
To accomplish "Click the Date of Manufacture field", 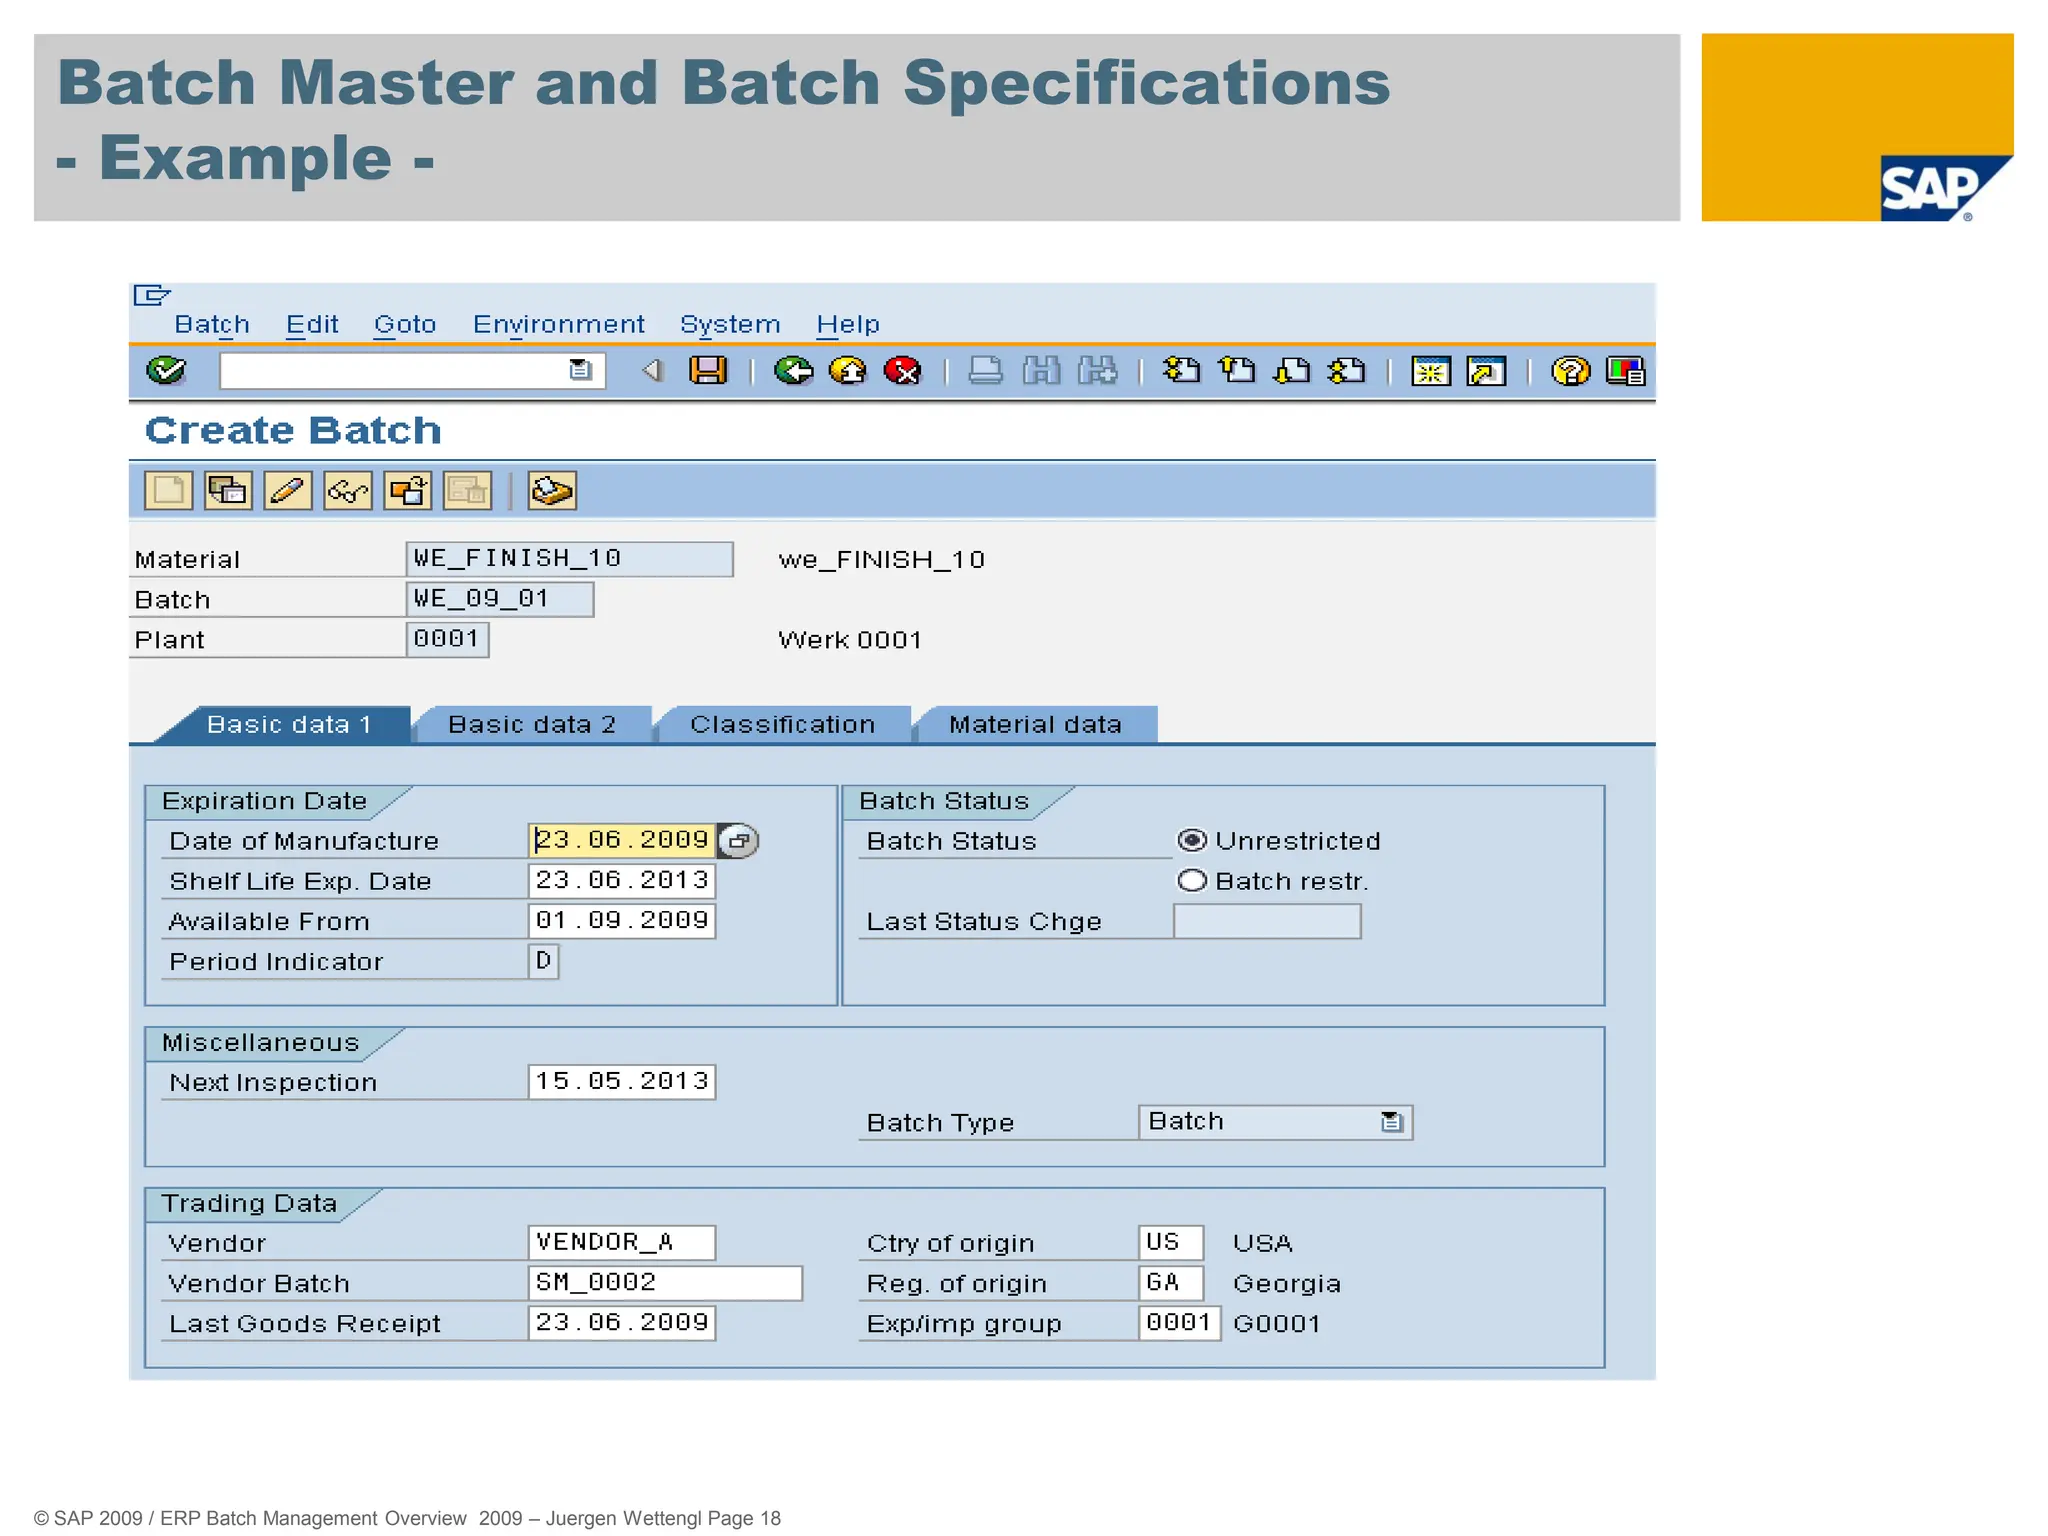I will point(621,840).
